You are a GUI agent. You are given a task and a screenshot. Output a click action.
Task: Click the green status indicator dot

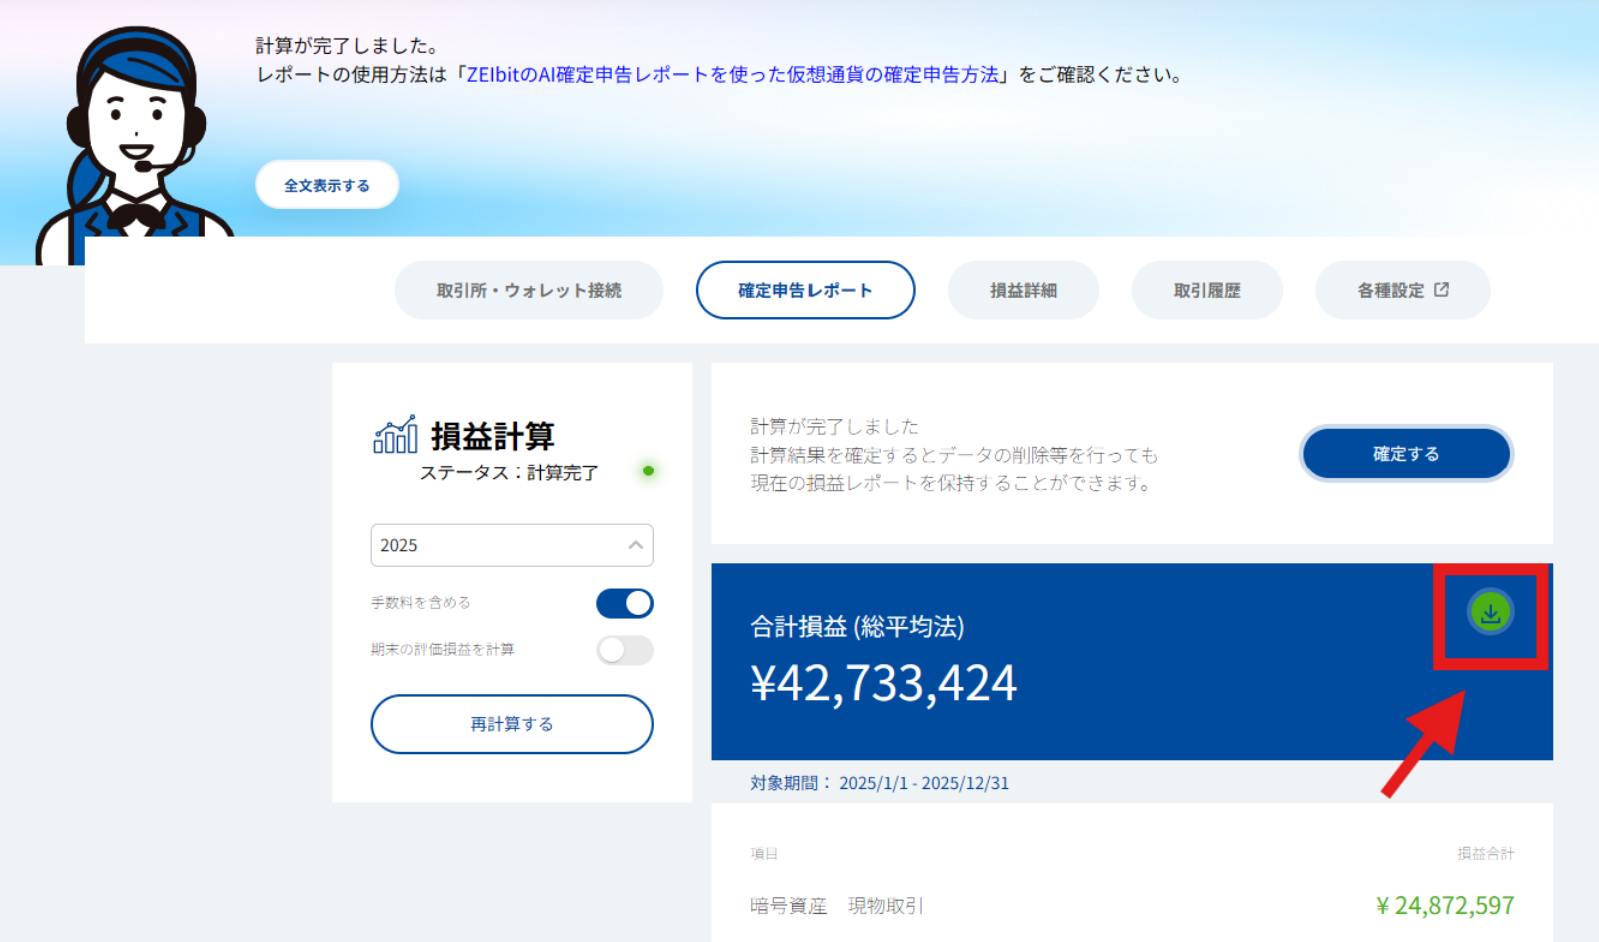pos(648,471)
